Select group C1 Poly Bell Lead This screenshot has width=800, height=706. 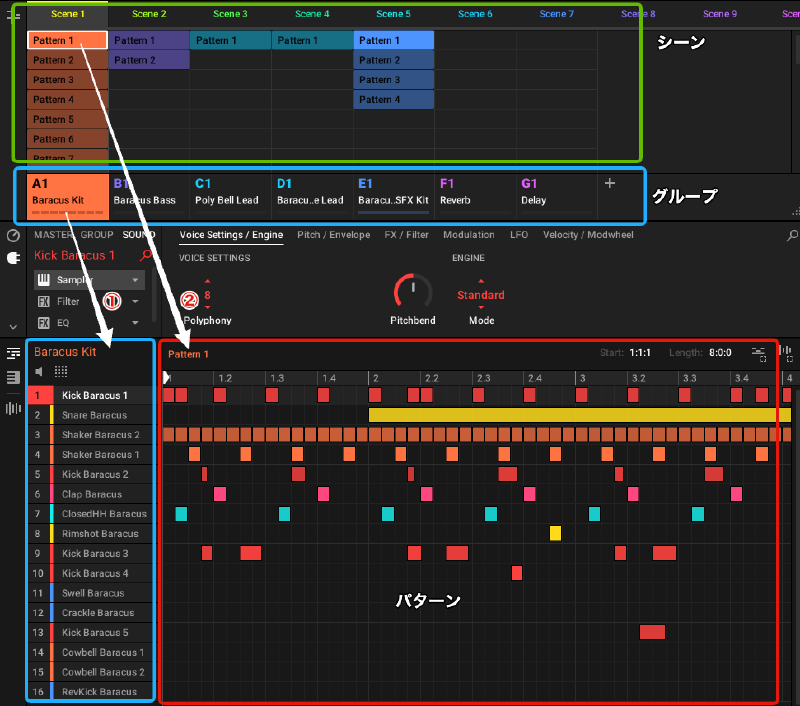coord(231,196)
